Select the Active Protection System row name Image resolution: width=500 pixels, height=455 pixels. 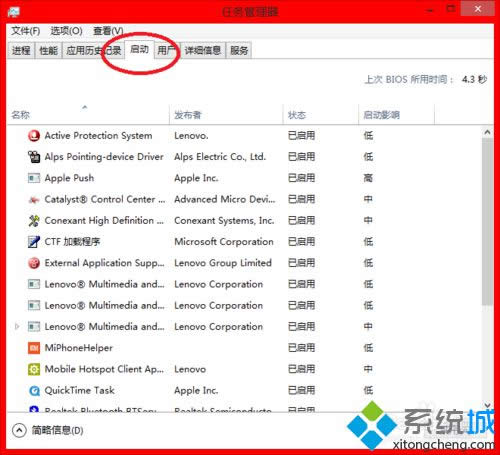(x=98, y=136)
